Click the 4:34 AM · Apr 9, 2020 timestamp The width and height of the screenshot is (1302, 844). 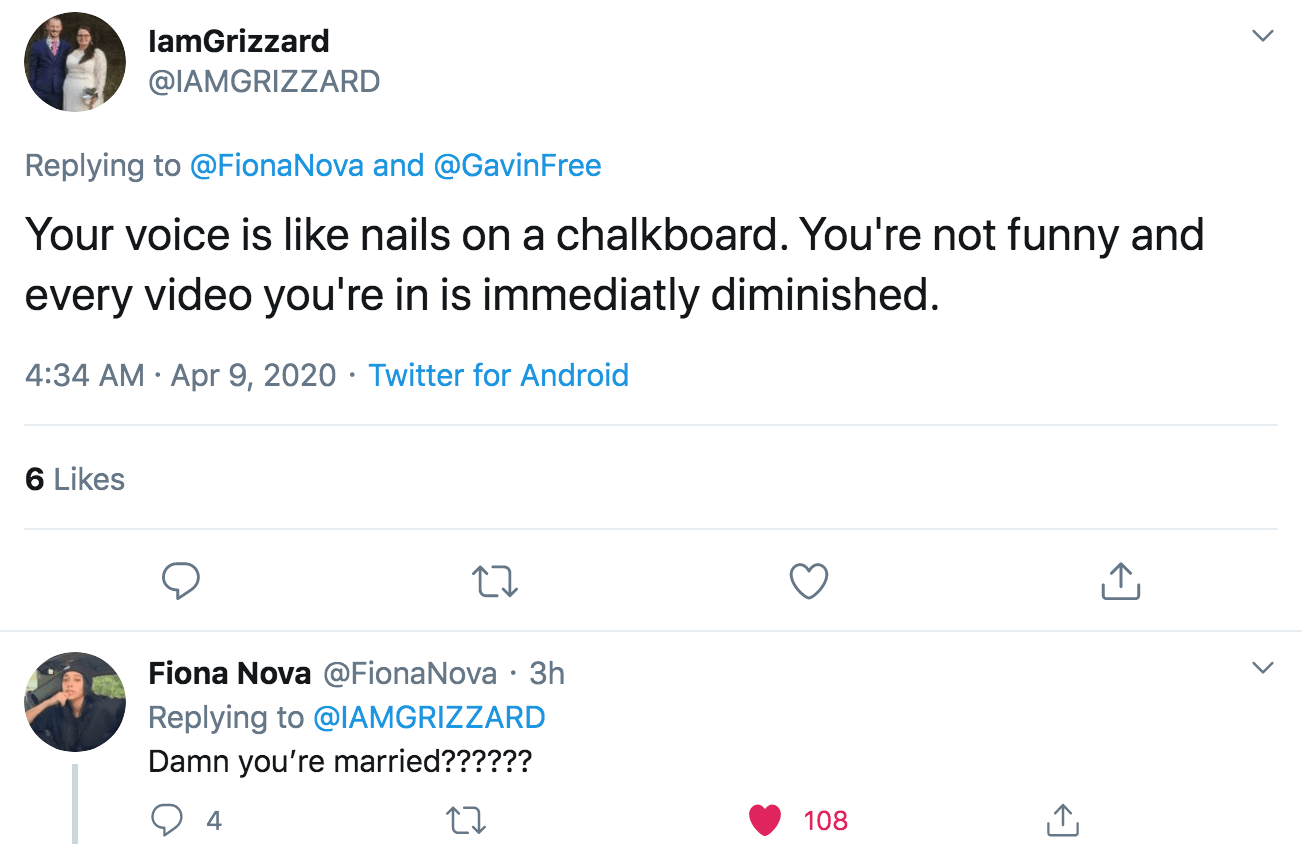point(180,375)
